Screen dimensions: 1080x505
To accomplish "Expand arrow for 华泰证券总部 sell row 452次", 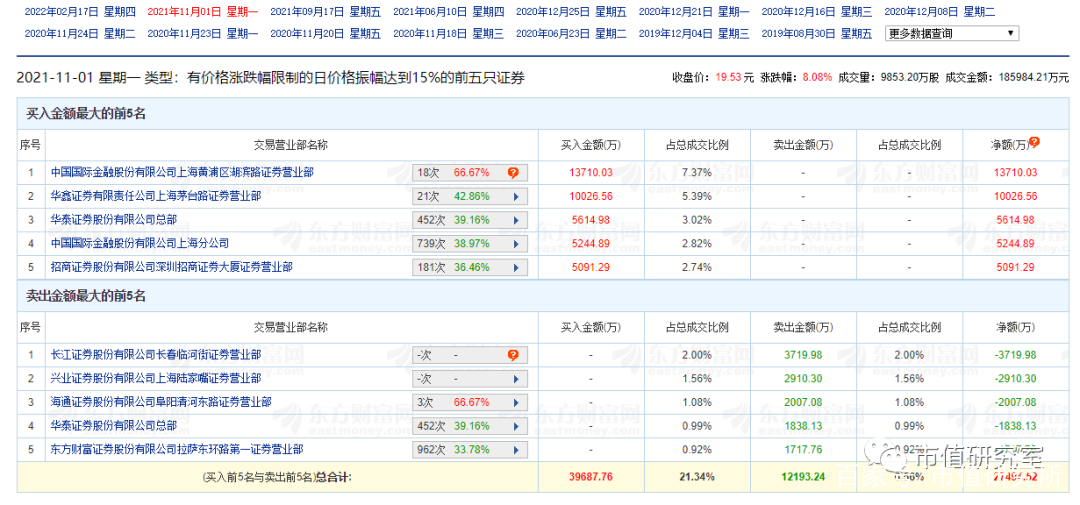I will [516, 426].
